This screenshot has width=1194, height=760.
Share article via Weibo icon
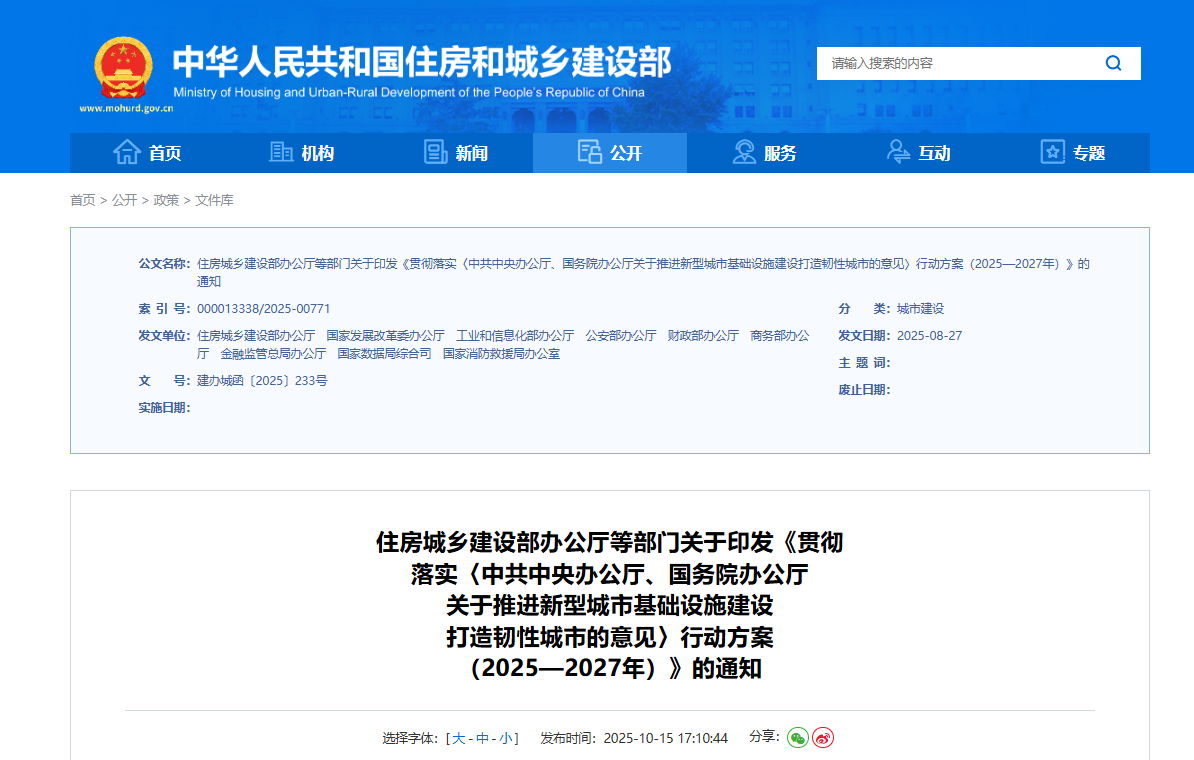pyautogui.click(x=822, y=737)
